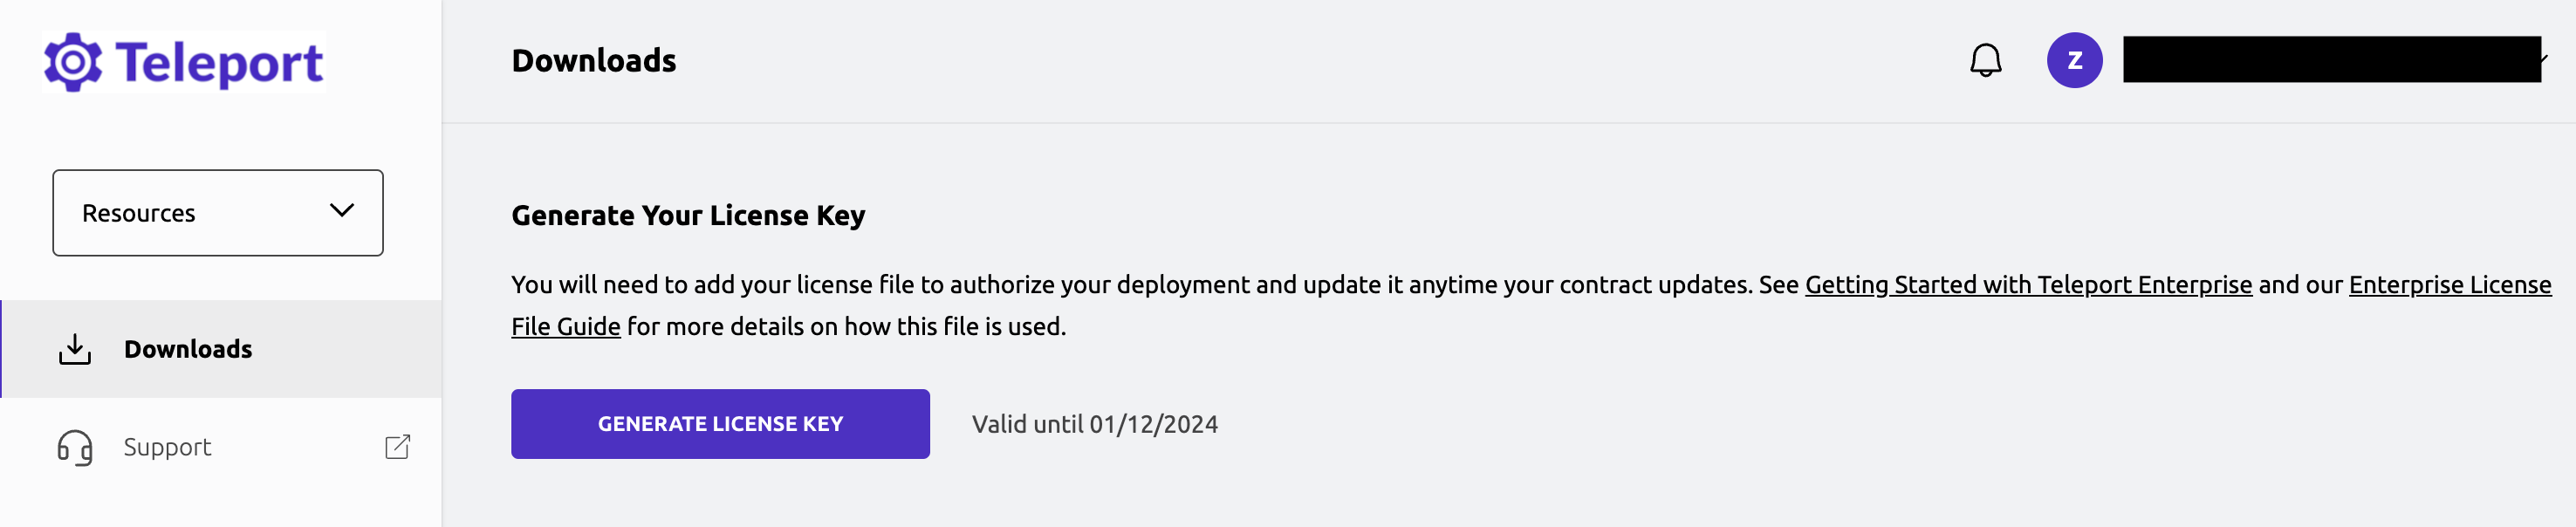Select the license validity date text

coord(1096,423)
